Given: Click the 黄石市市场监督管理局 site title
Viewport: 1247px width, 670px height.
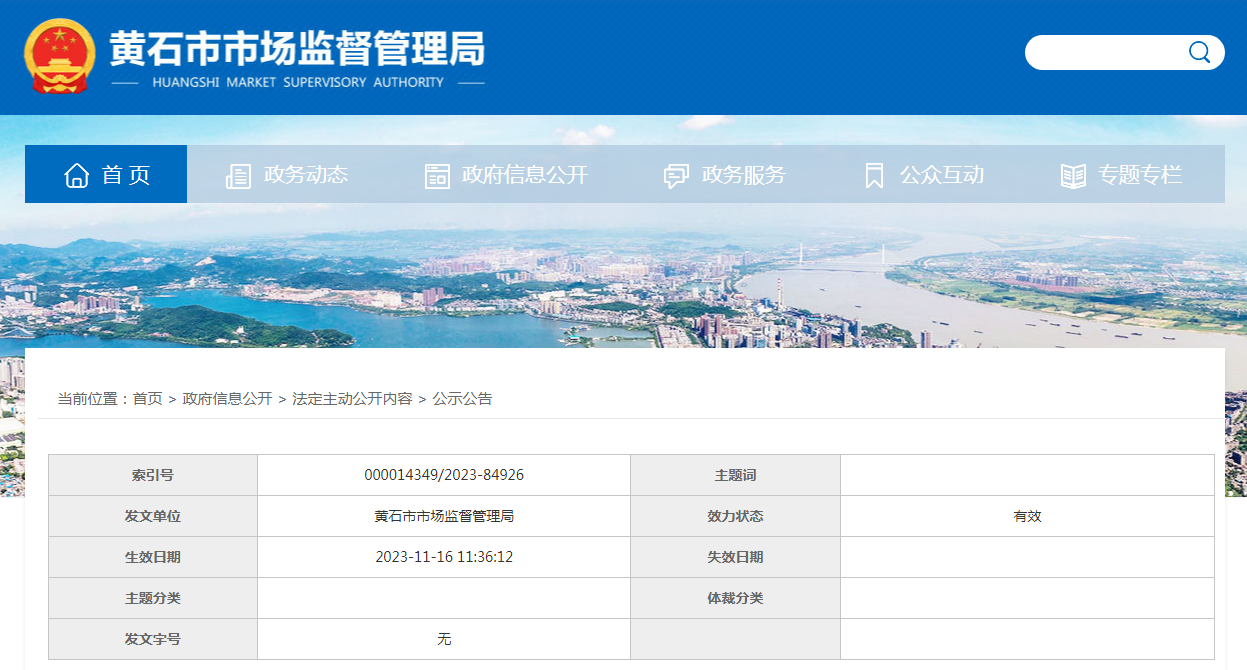Looking at the screenshot, I should pos(297,47).
